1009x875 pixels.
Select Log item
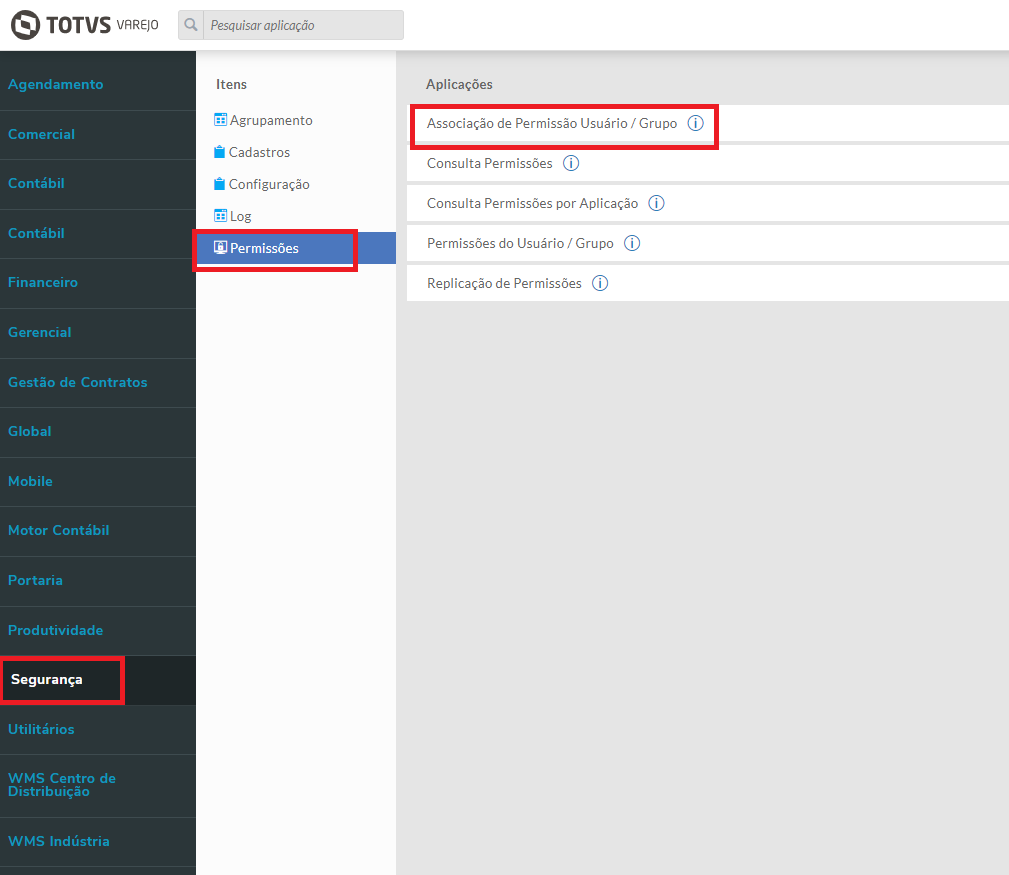pos(296,216)
